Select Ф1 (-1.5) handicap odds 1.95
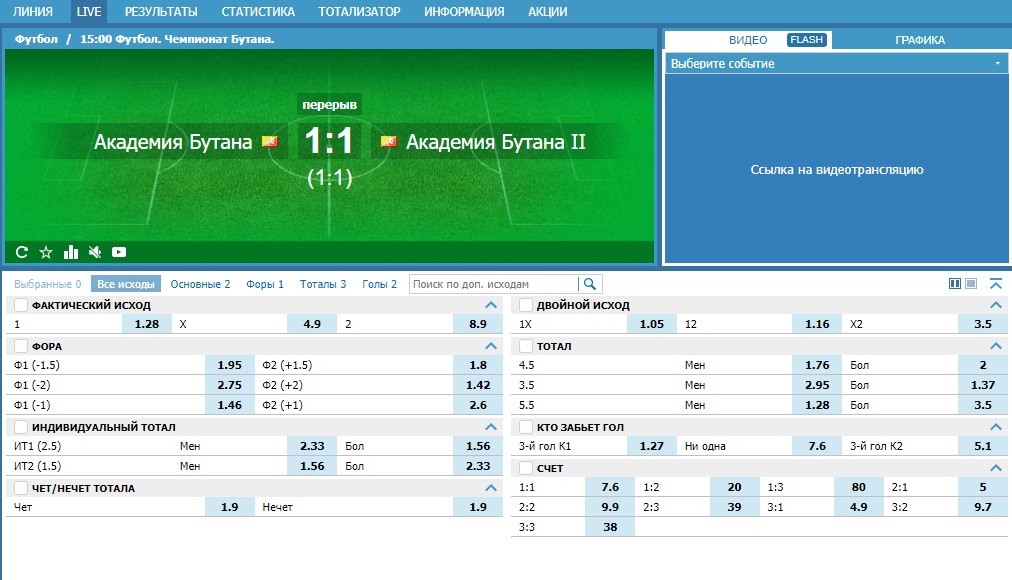This screenshot has height=580, width=1012. (x=229, y=365)
